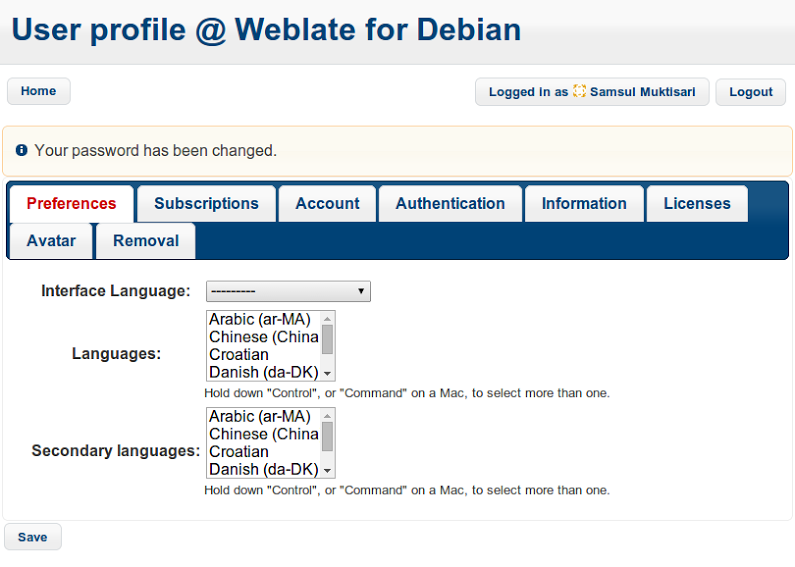
Task: Go to the Authentication tab
Action: click(x=450, y=203)
